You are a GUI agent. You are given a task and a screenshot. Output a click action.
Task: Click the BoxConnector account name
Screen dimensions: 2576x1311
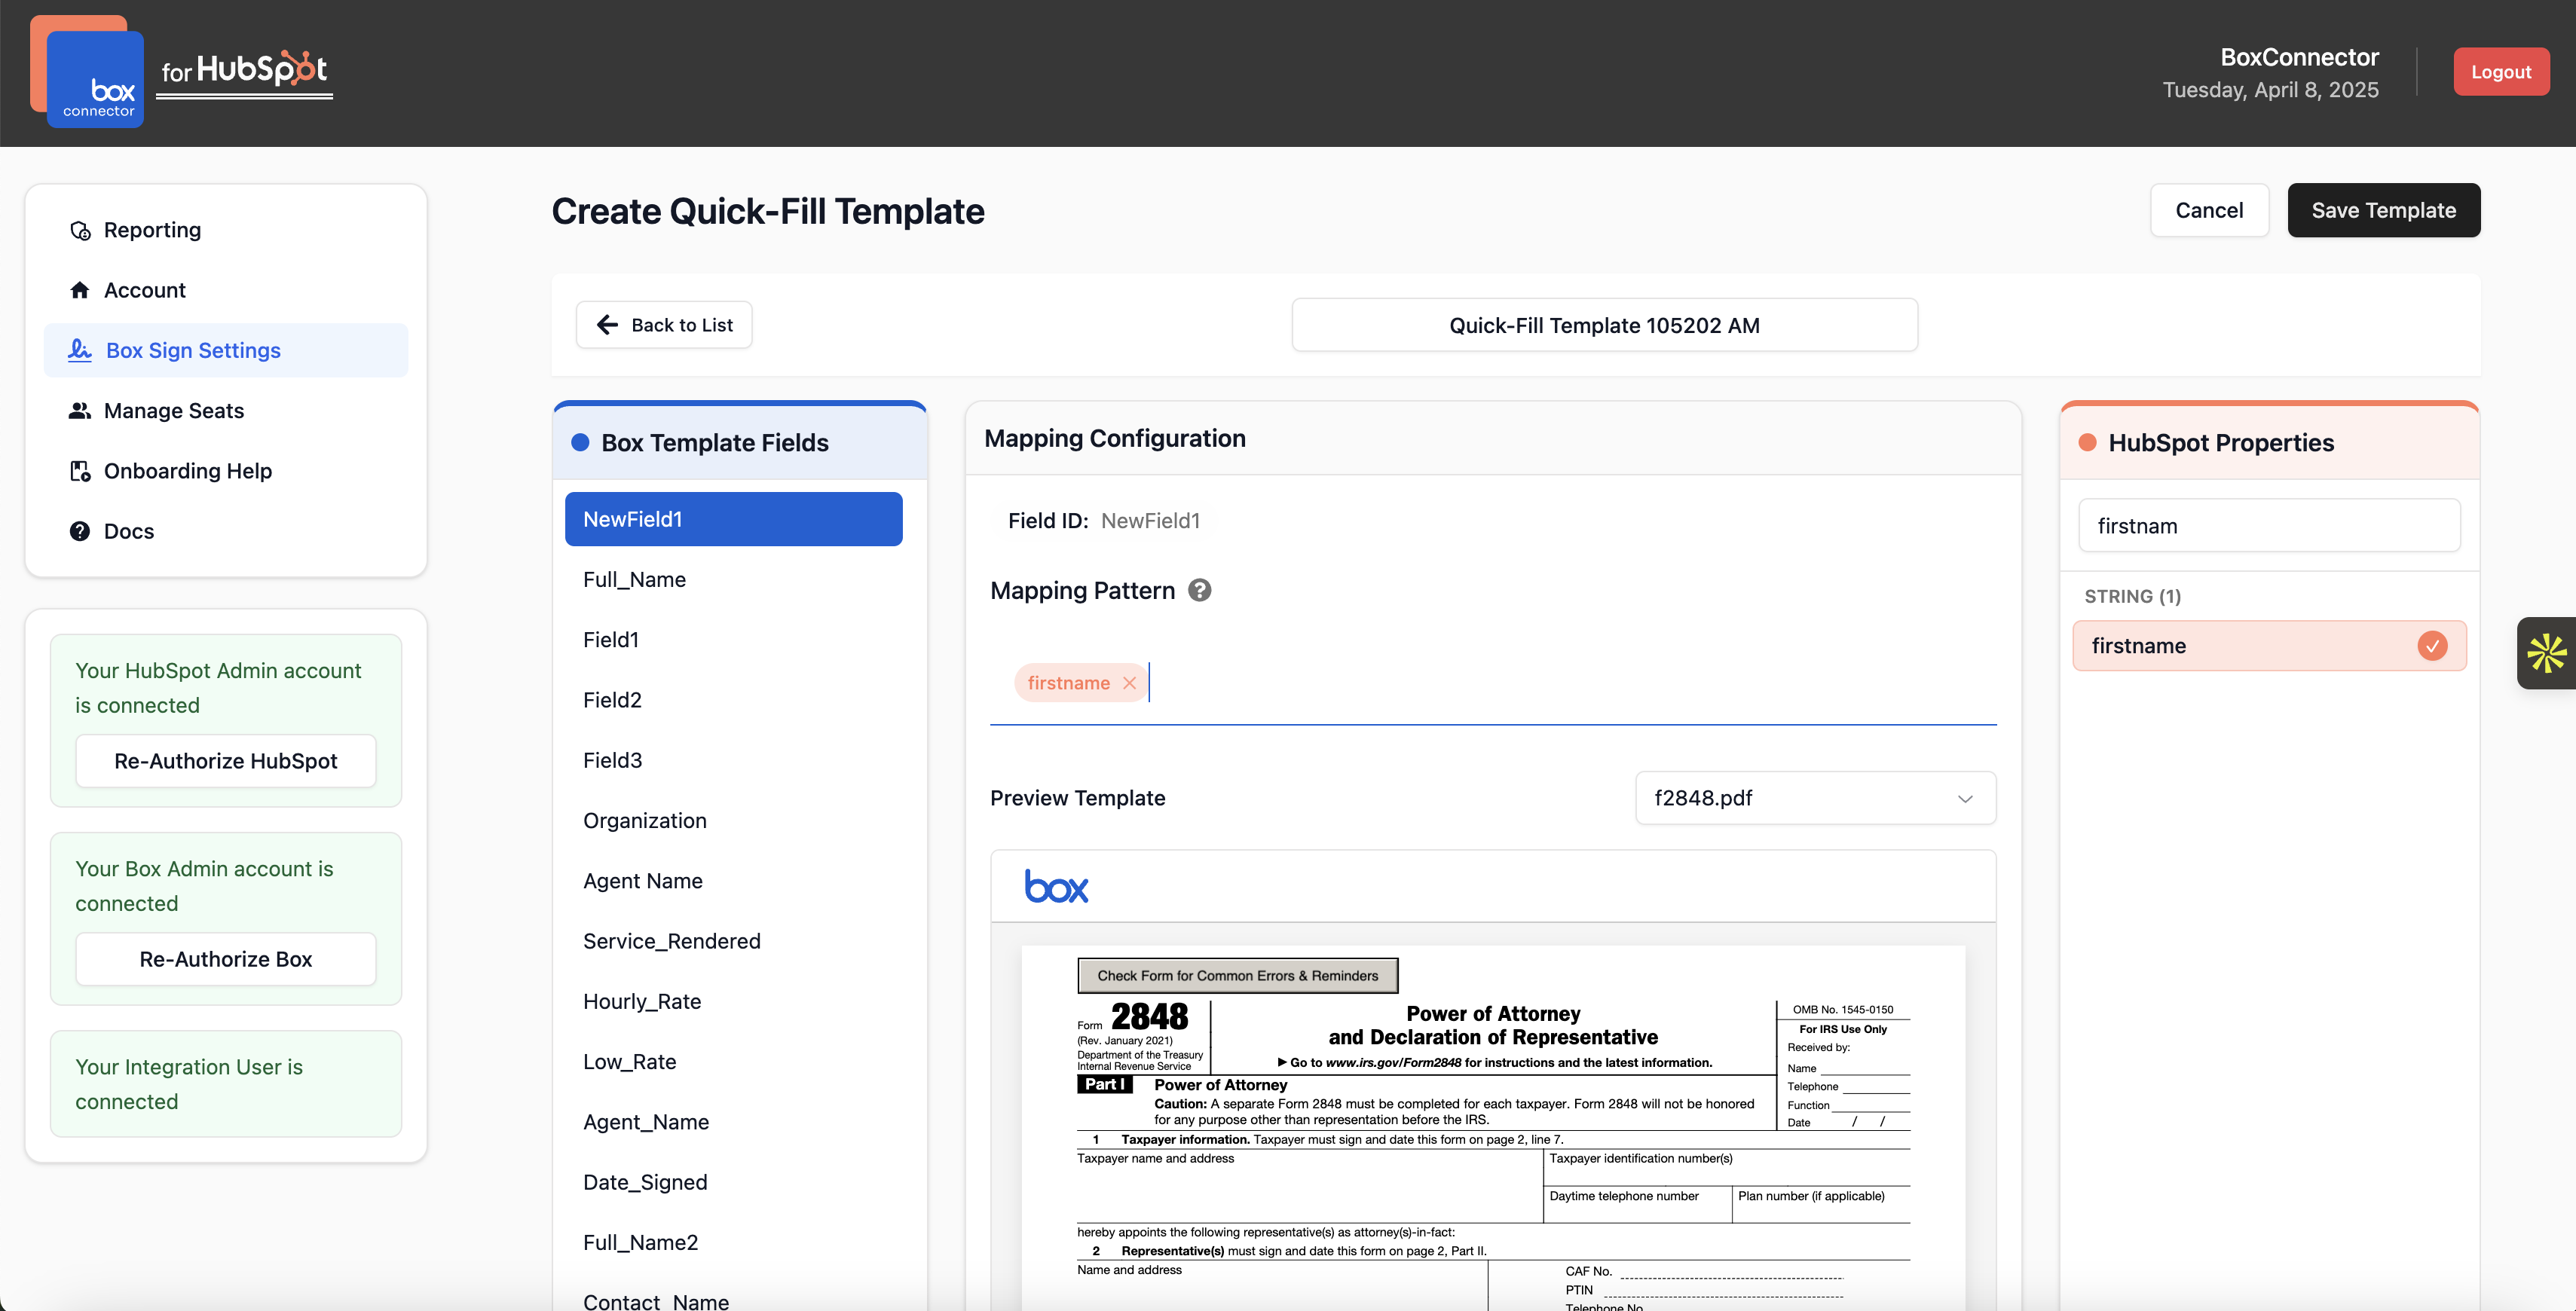click(2299, 57)
